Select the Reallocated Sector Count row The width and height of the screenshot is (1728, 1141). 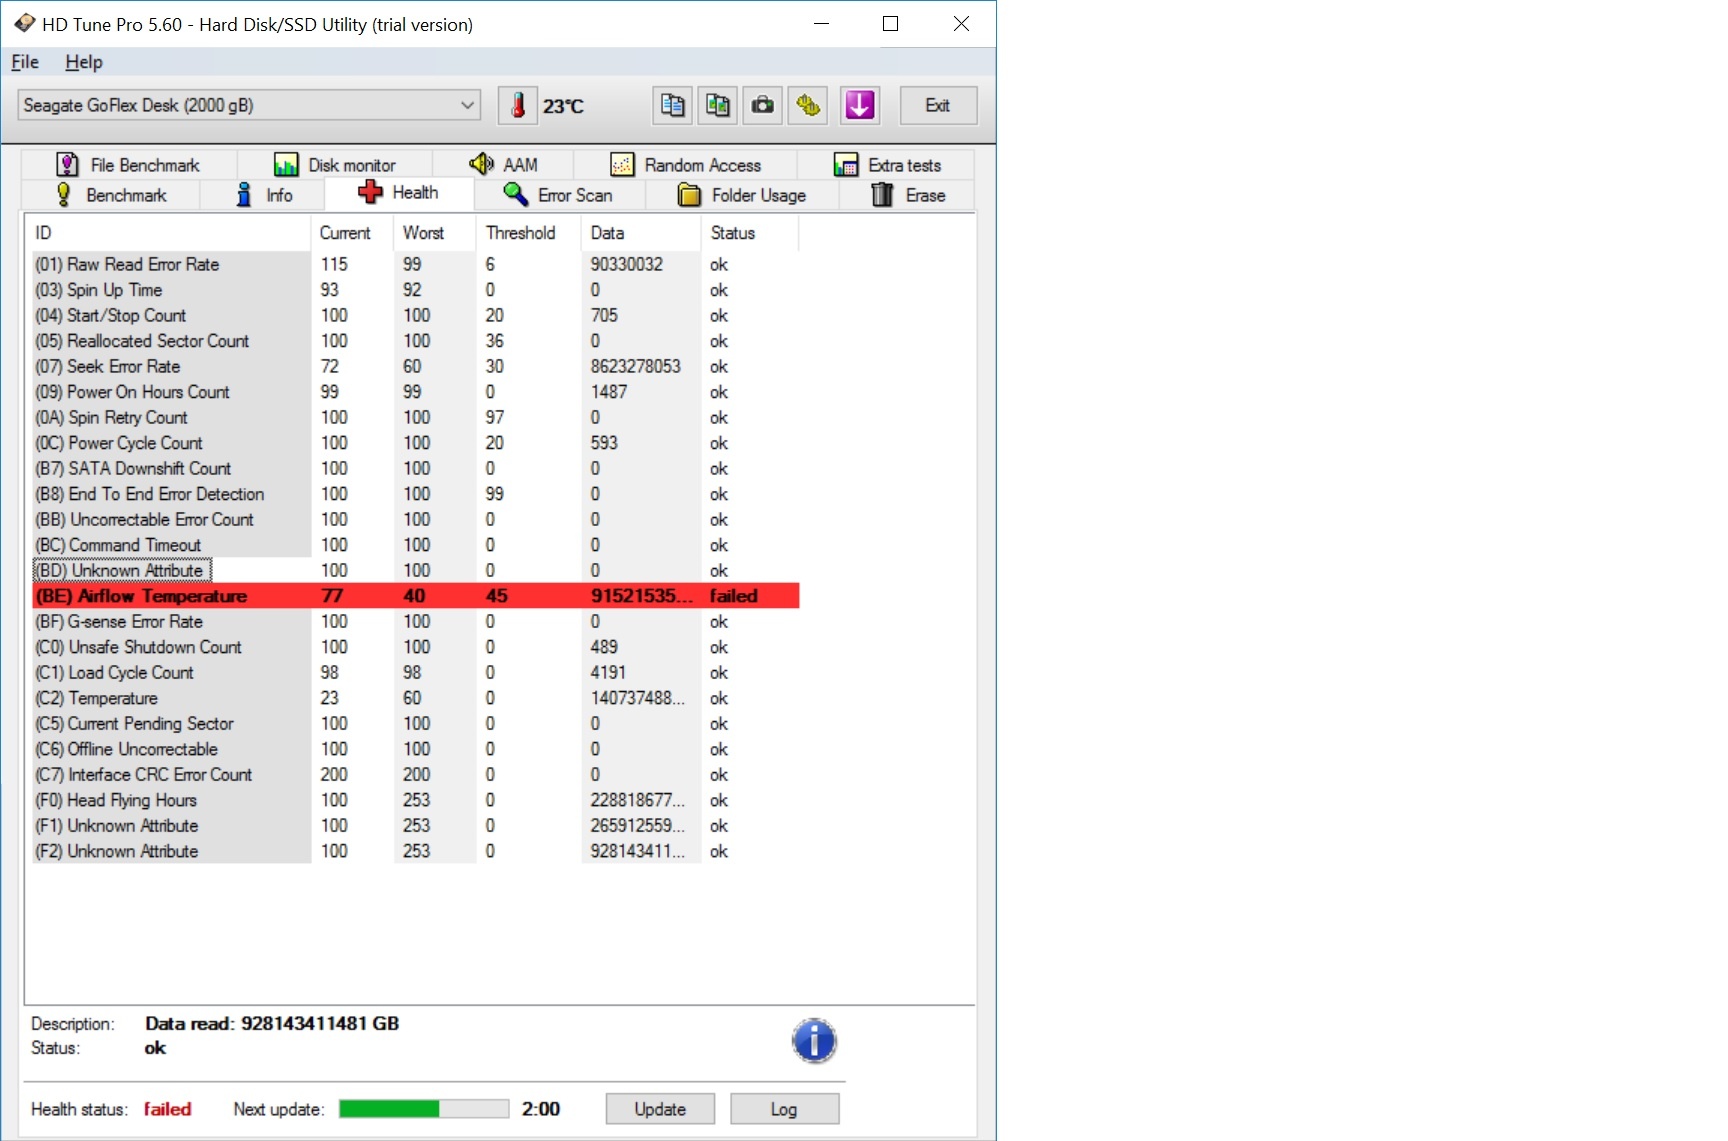(x=416, y=341)
